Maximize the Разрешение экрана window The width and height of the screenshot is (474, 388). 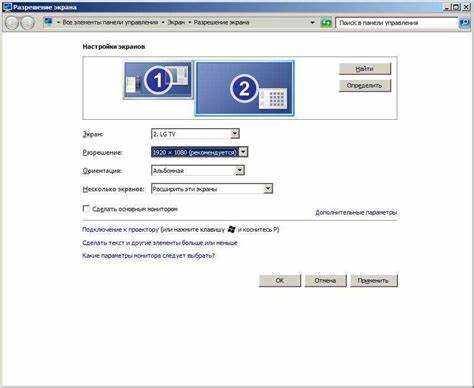click(x=456, y=7)
